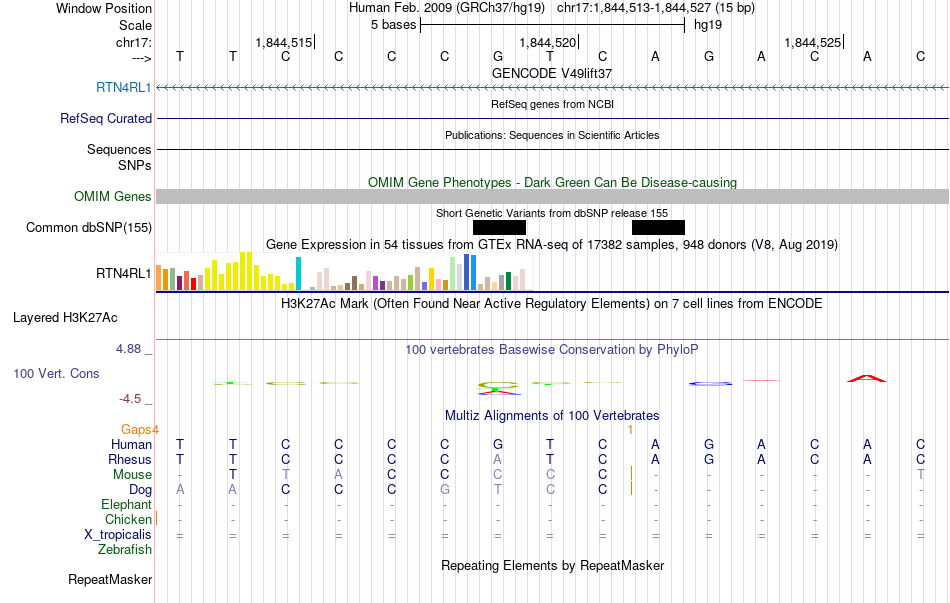
Task: Open the Layered H3K27Ac track label
Action: click(x=65, y=318)
